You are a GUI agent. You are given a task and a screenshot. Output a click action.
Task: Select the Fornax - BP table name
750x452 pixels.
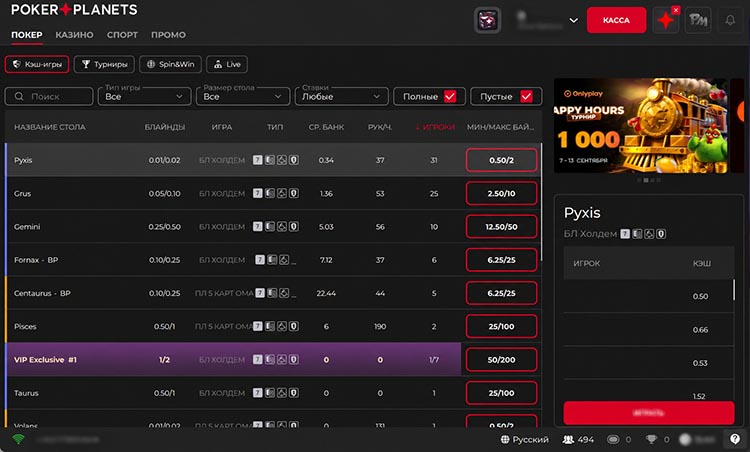point(36,260)
